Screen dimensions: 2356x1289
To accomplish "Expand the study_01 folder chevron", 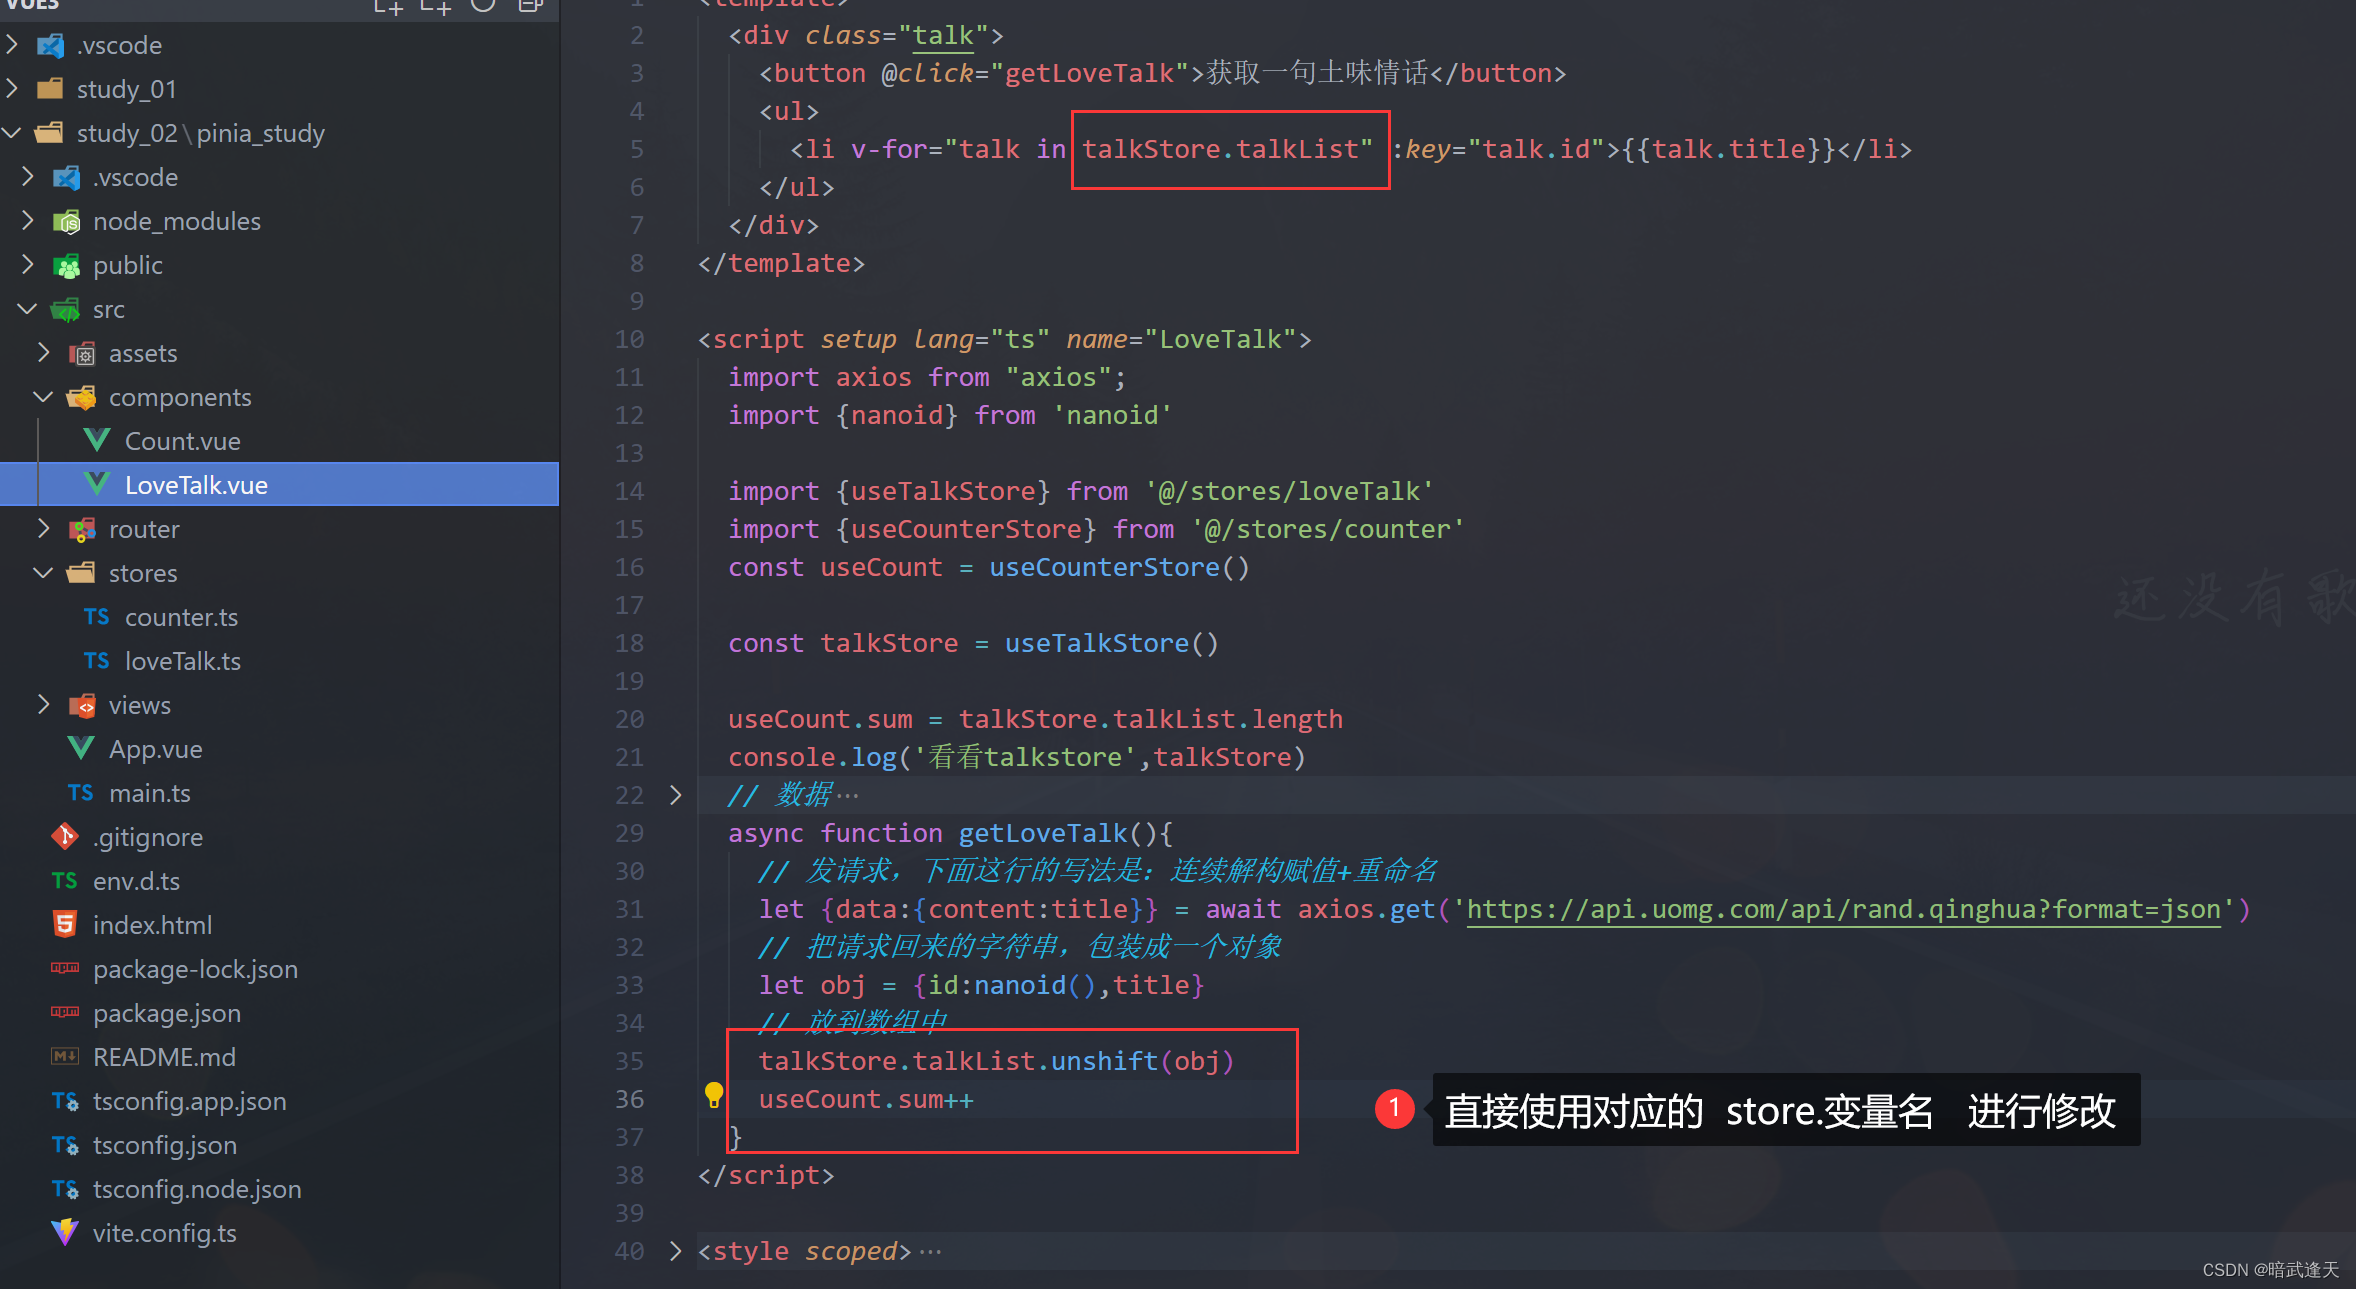I will click(x=12, y=89).
